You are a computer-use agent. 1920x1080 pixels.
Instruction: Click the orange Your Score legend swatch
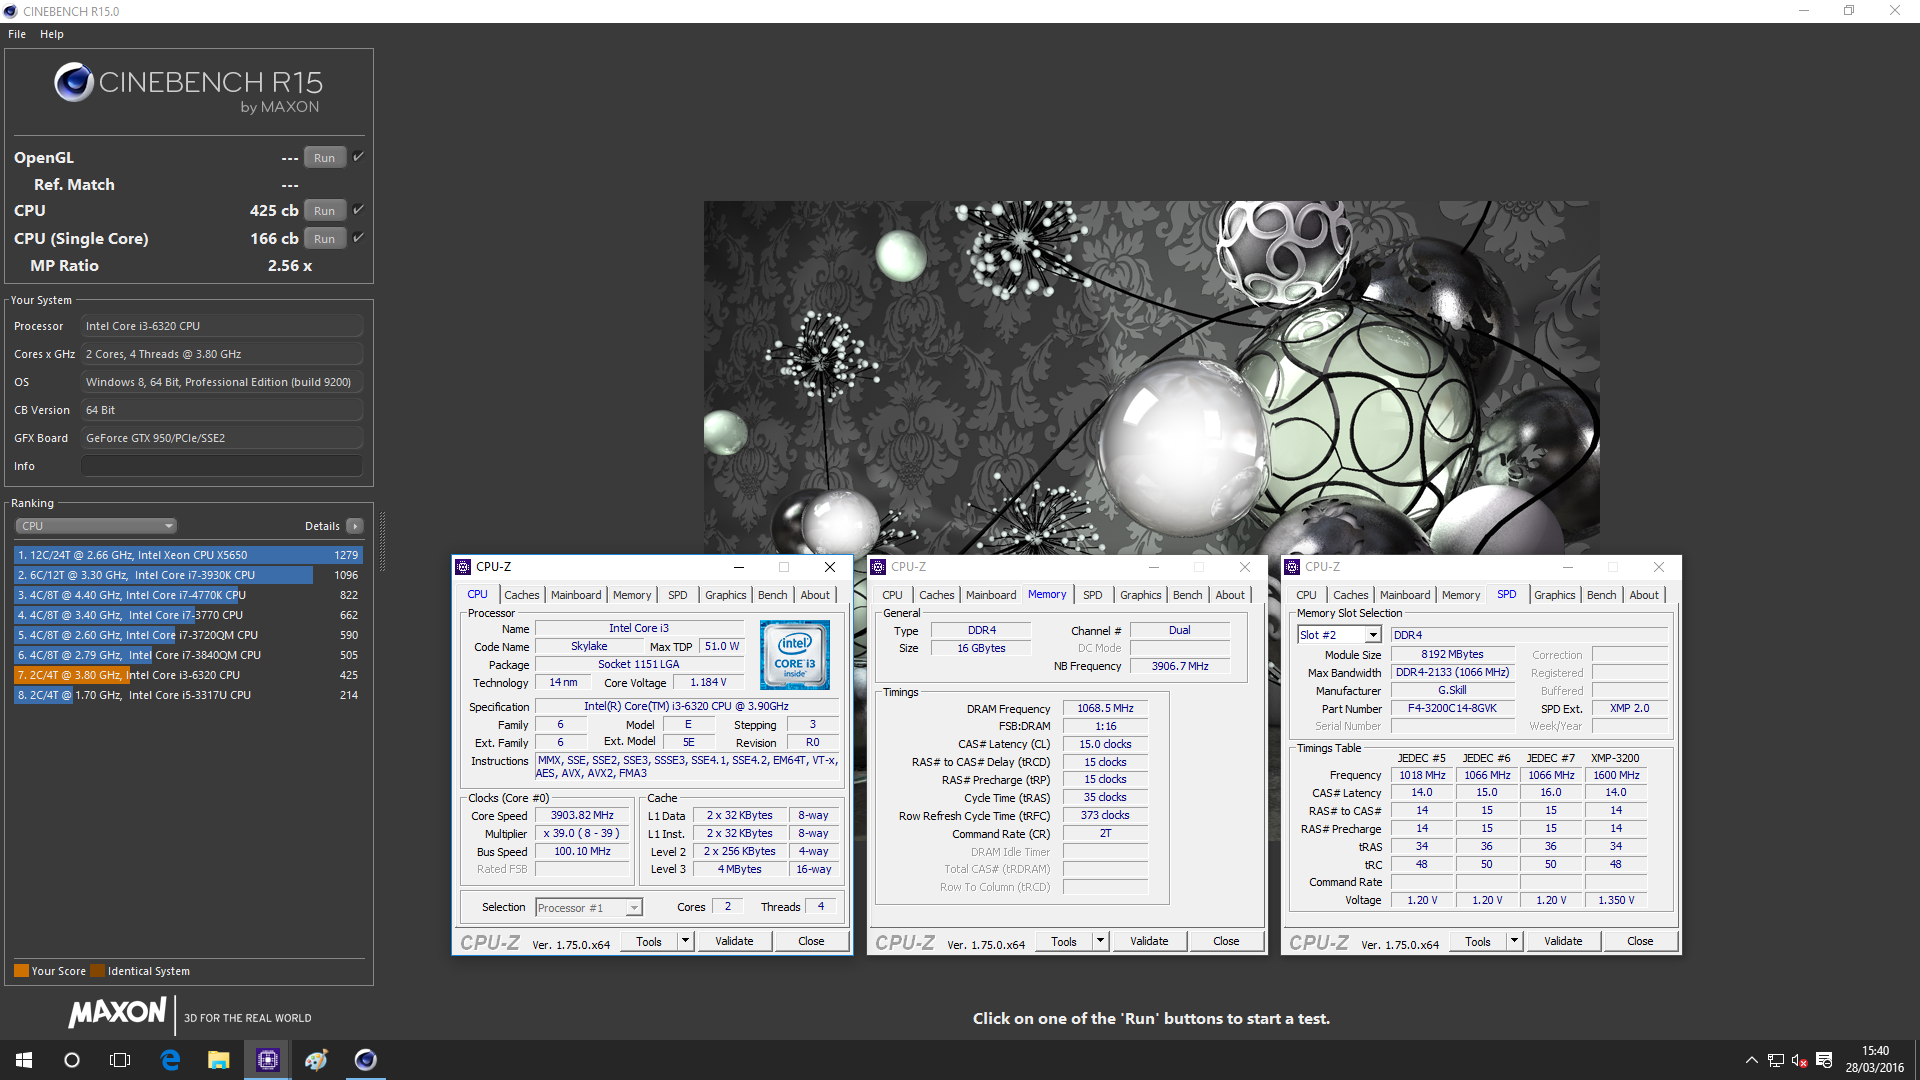pyautogui.click(x=21, y=971)
